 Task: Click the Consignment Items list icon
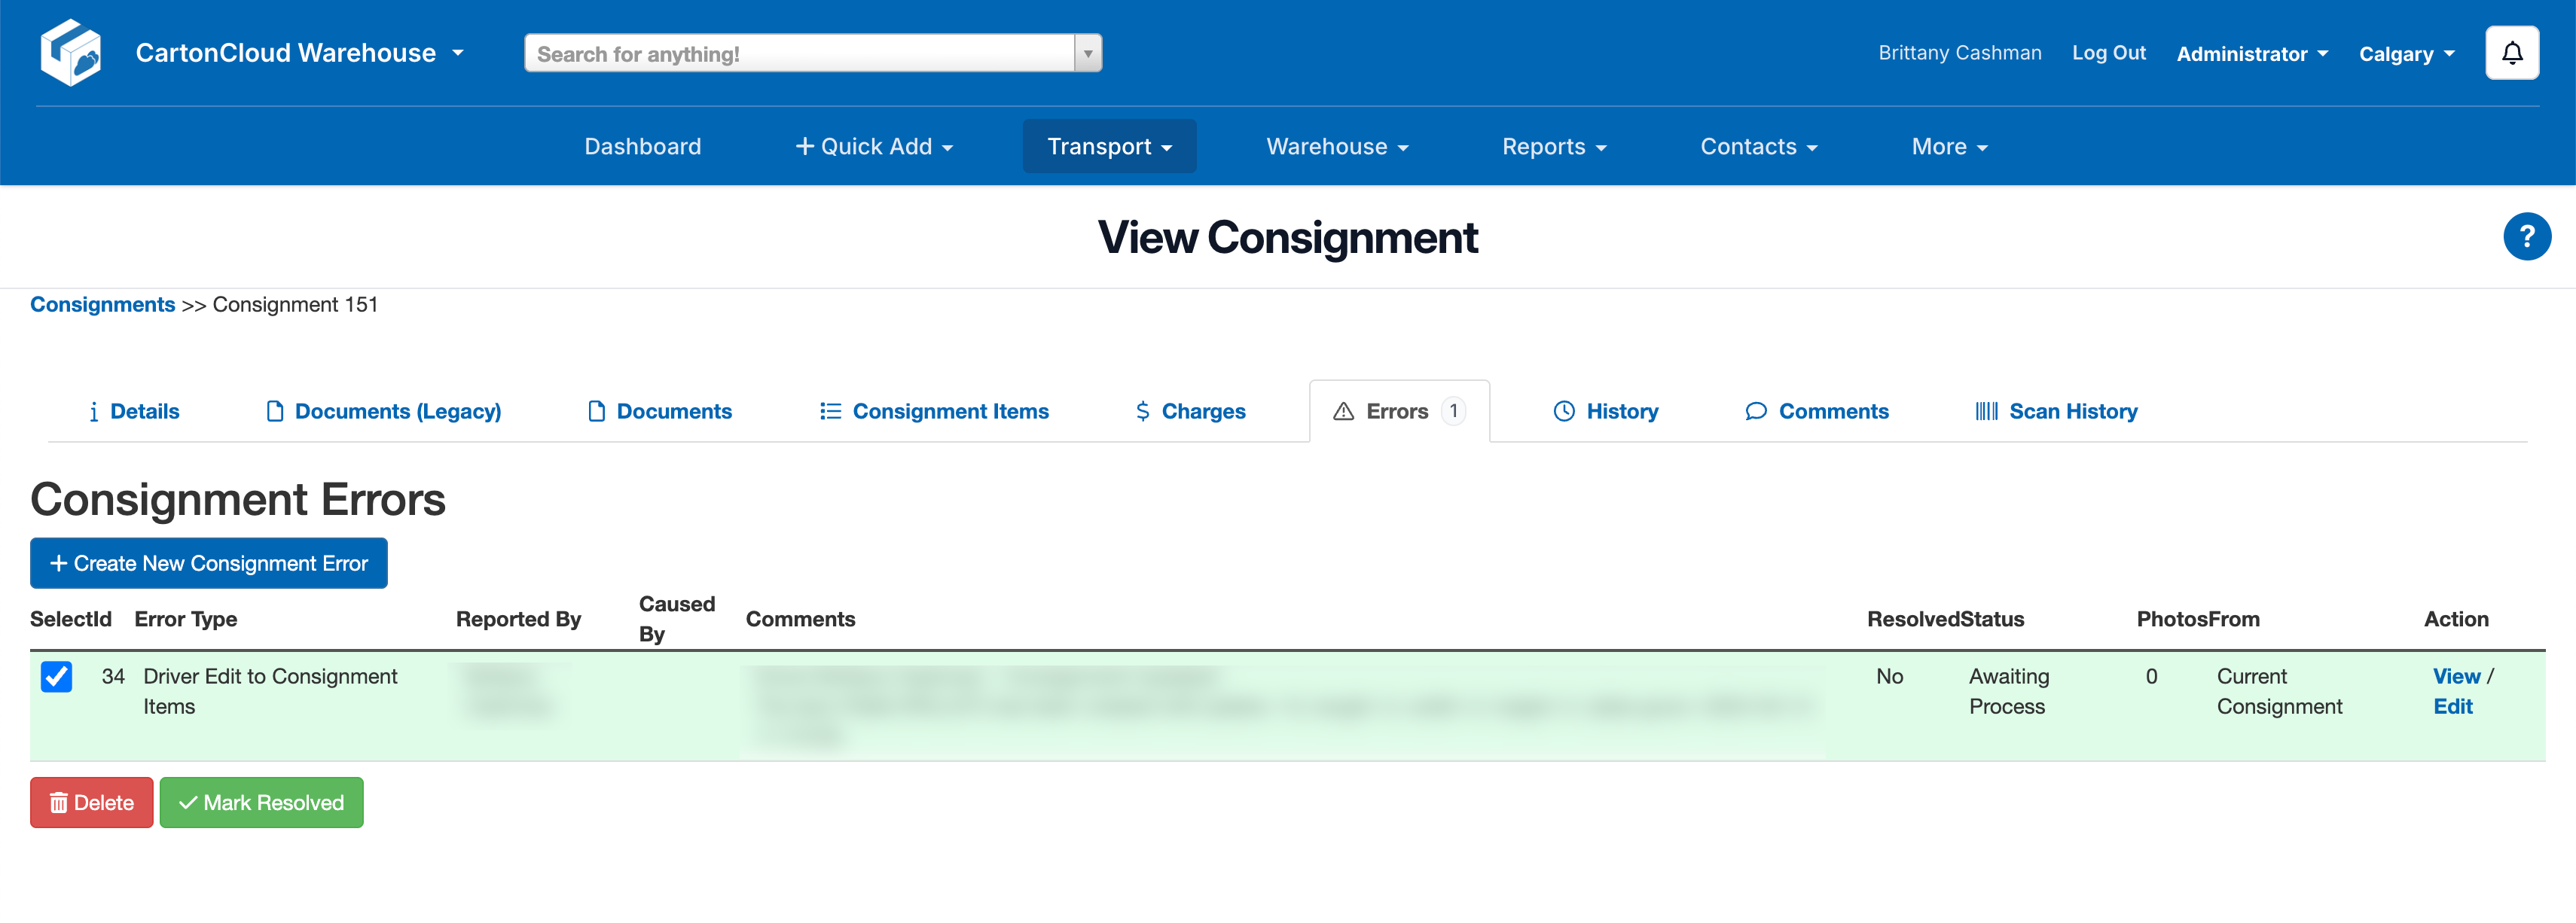830,411
